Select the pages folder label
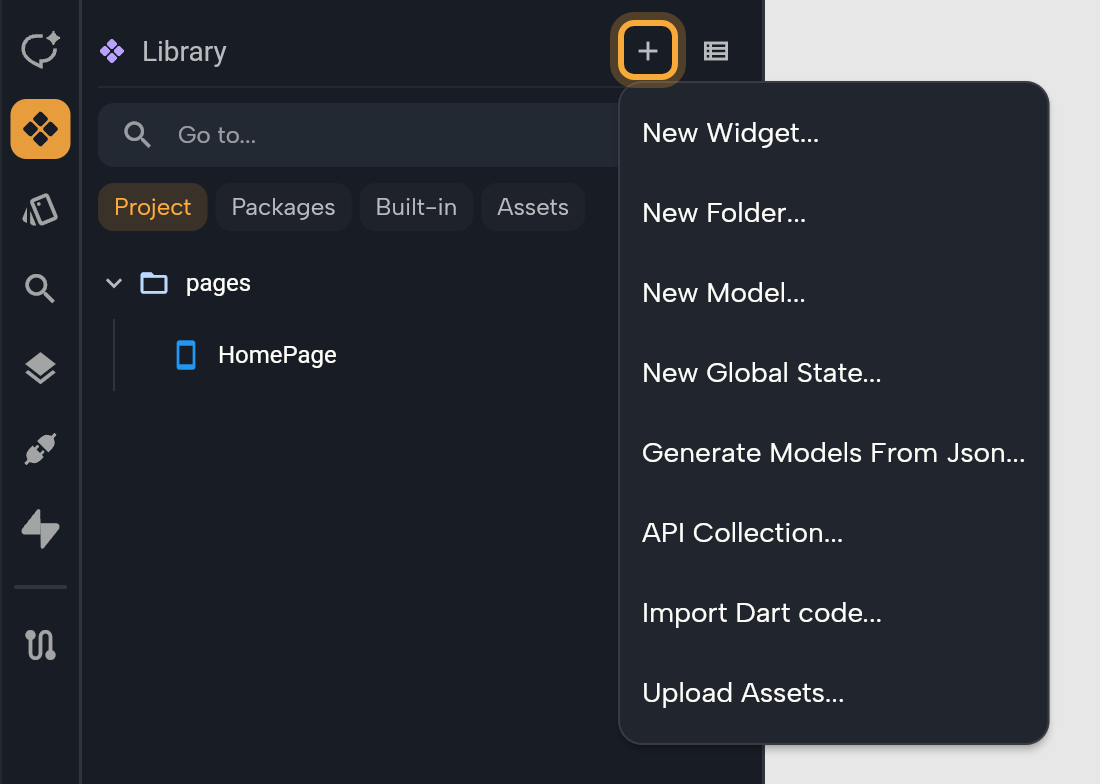The width and height of the screenshot is (1100, 784). tap(218, 283)
